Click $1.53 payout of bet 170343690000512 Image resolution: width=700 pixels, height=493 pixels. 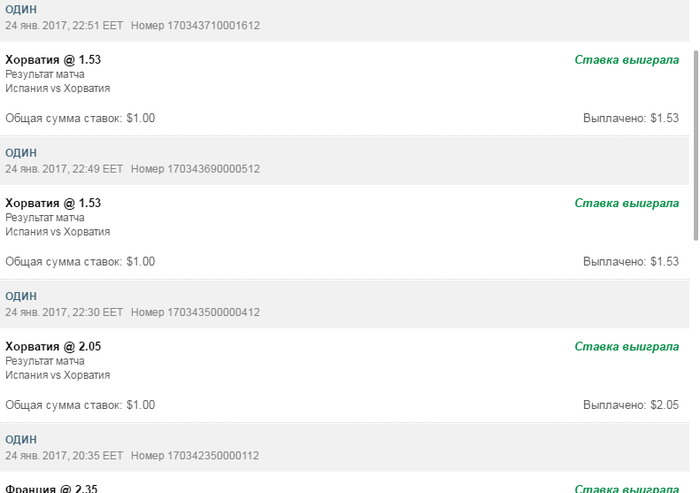(631, 261)
